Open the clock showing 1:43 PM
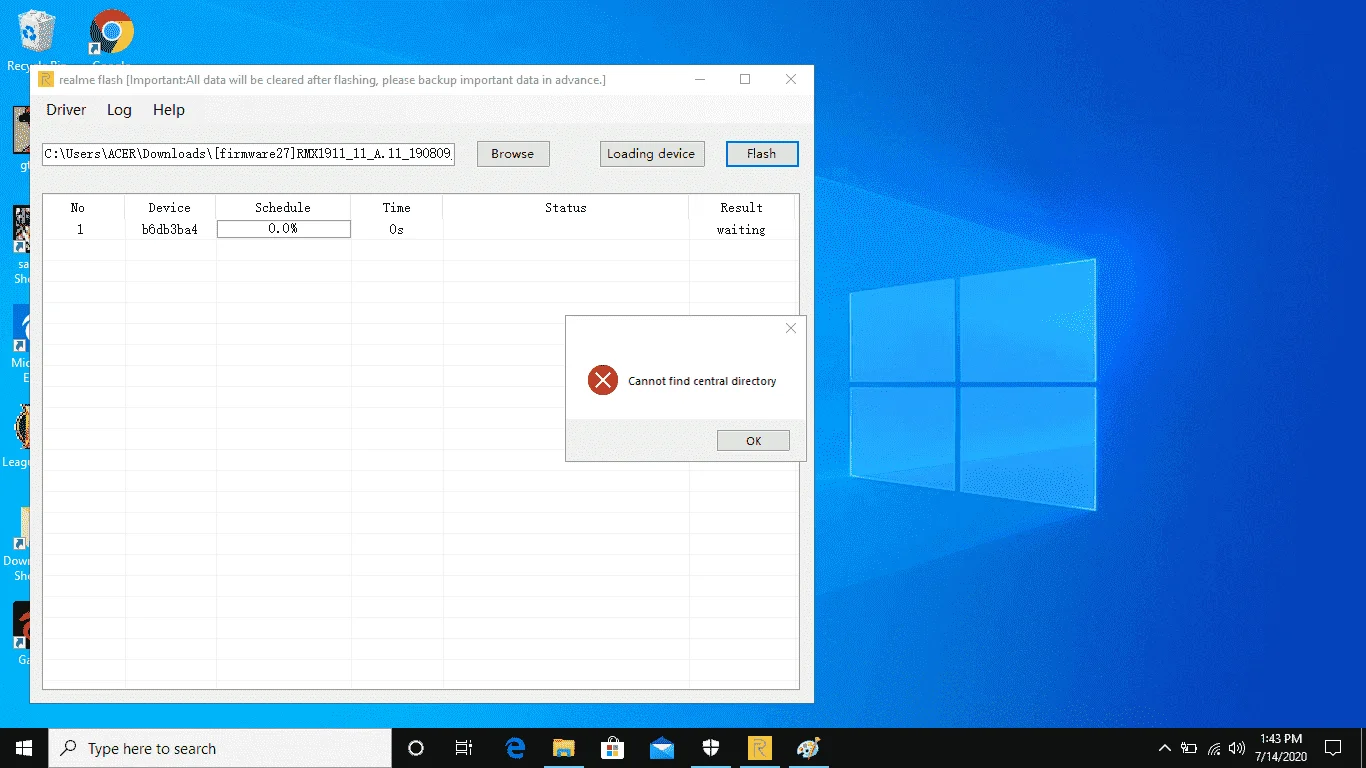This screenshot has width=1366, height=768. [1281, 748]
